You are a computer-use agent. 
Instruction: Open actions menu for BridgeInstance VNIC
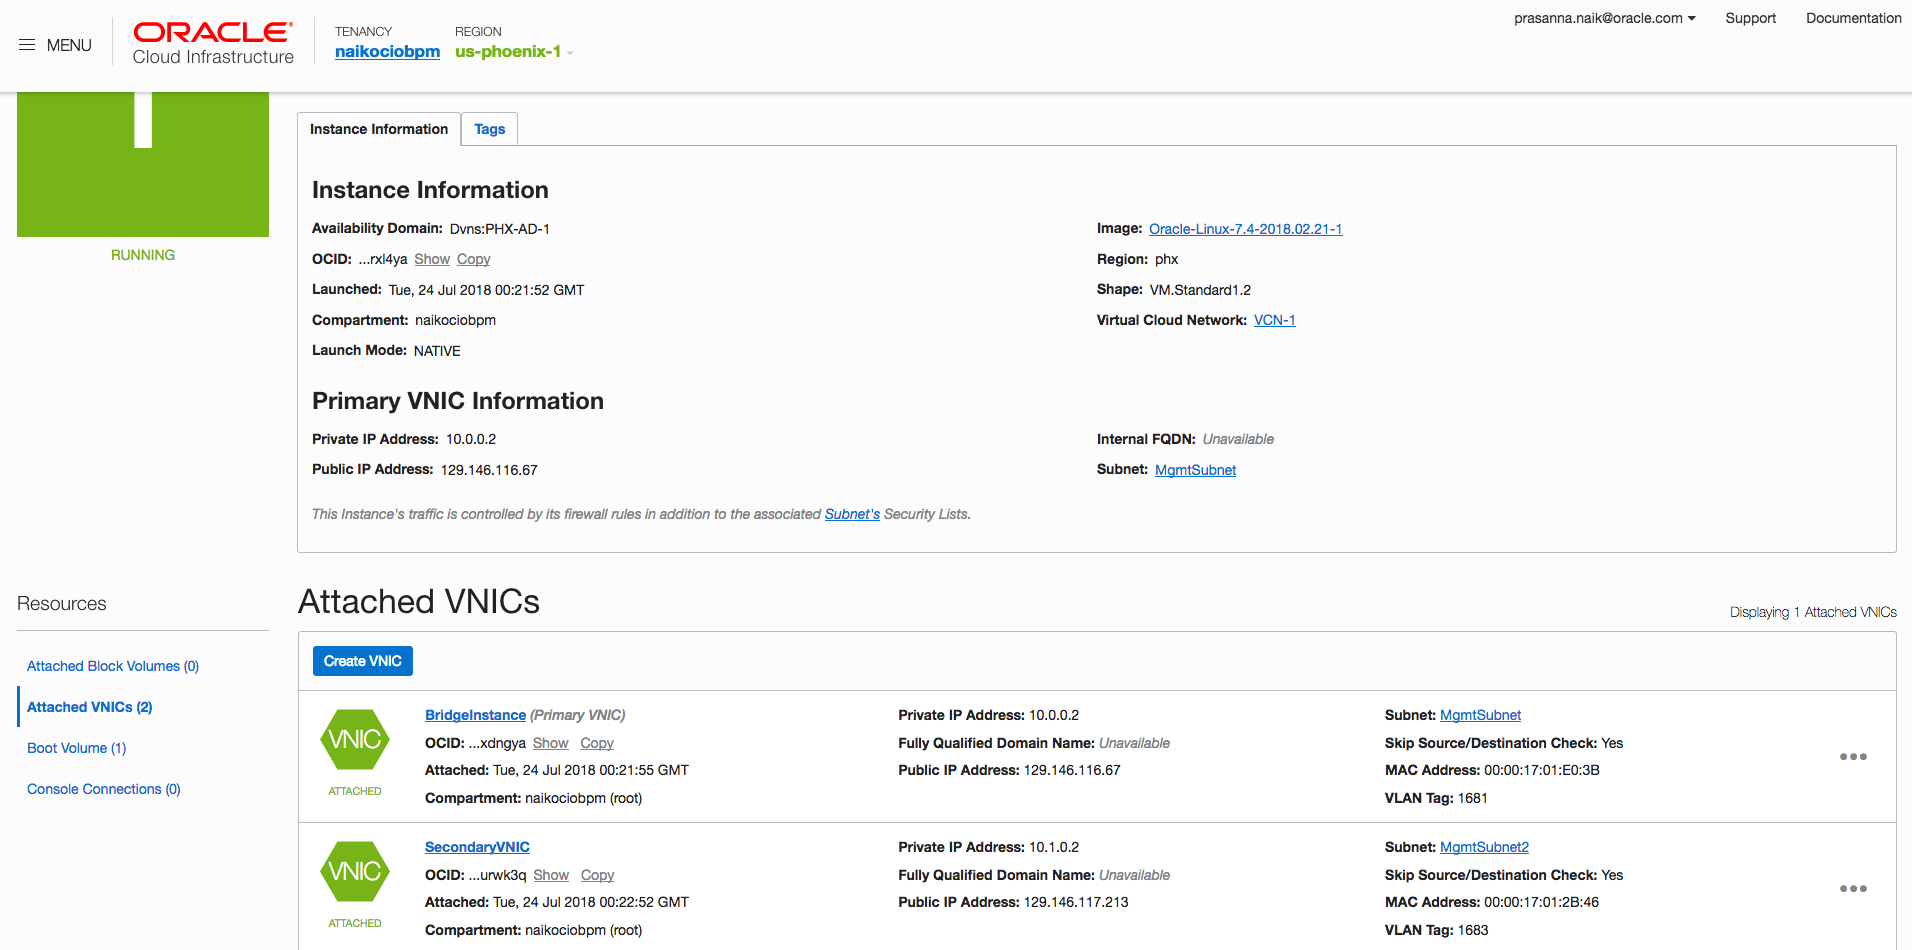(x=1853, y=757)
